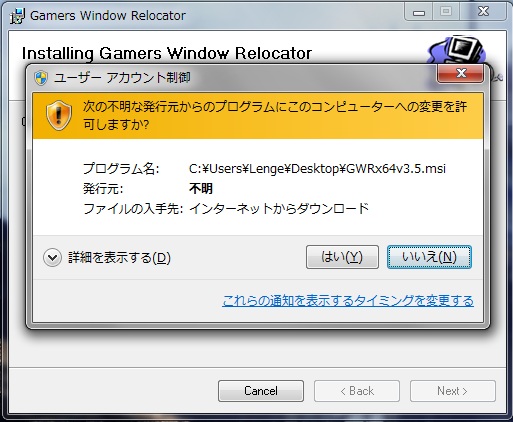Deny the program by clicking いいえ(N)

point(429,257)
